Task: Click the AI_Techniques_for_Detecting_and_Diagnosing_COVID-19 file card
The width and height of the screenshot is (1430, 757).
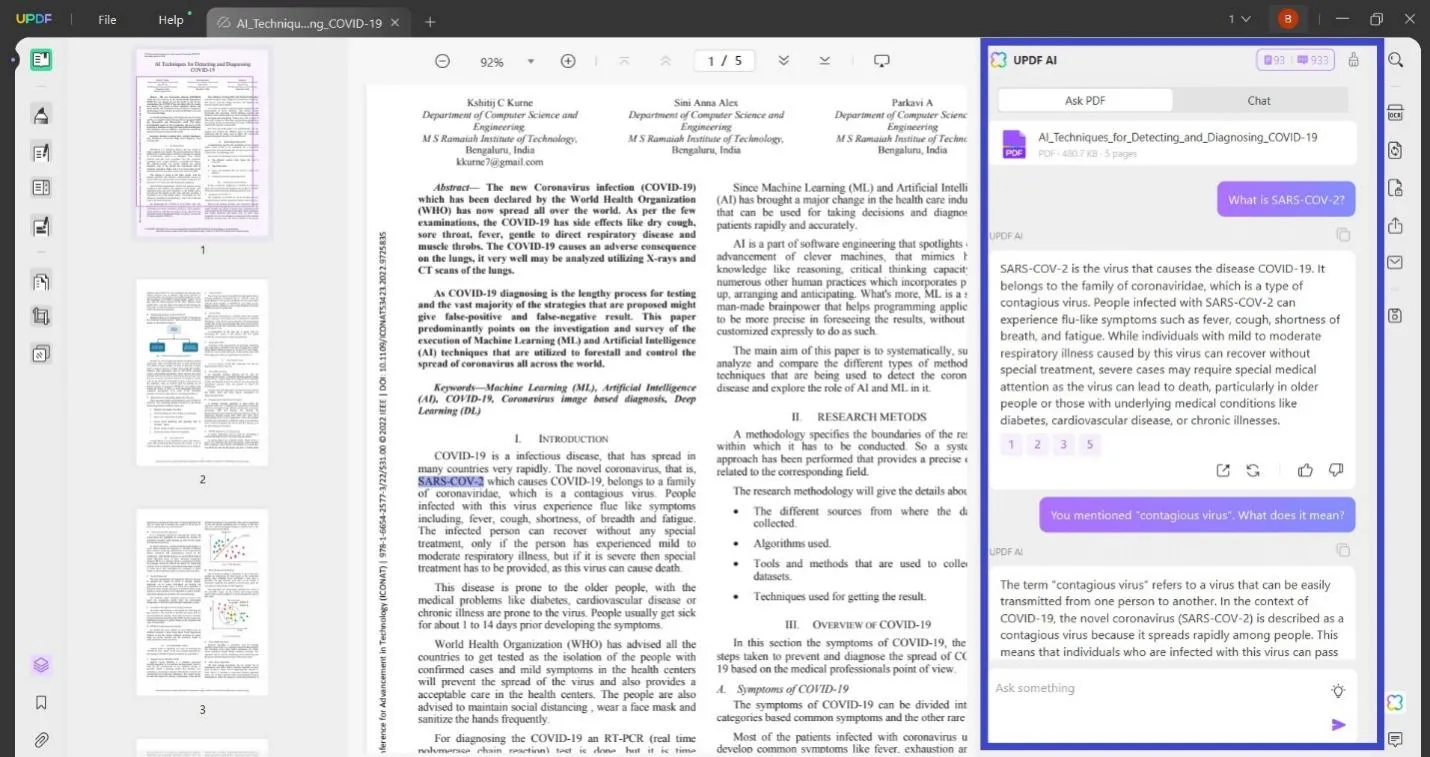Action: pos(1173,144)
